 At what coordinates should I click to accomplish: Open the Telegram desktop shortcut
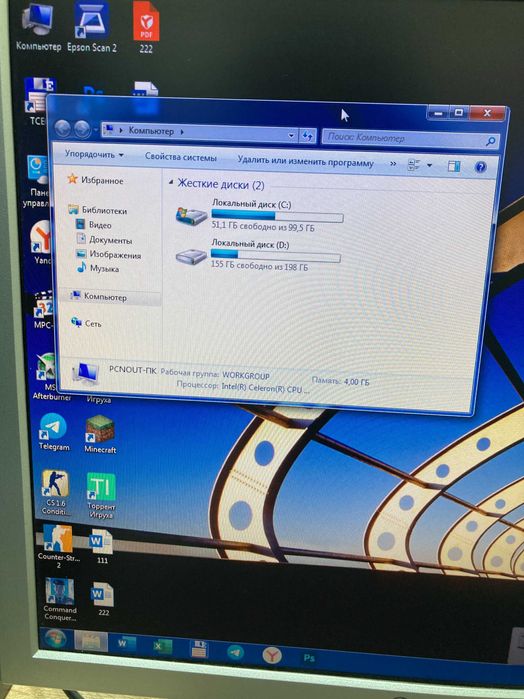tap(54, 432)
